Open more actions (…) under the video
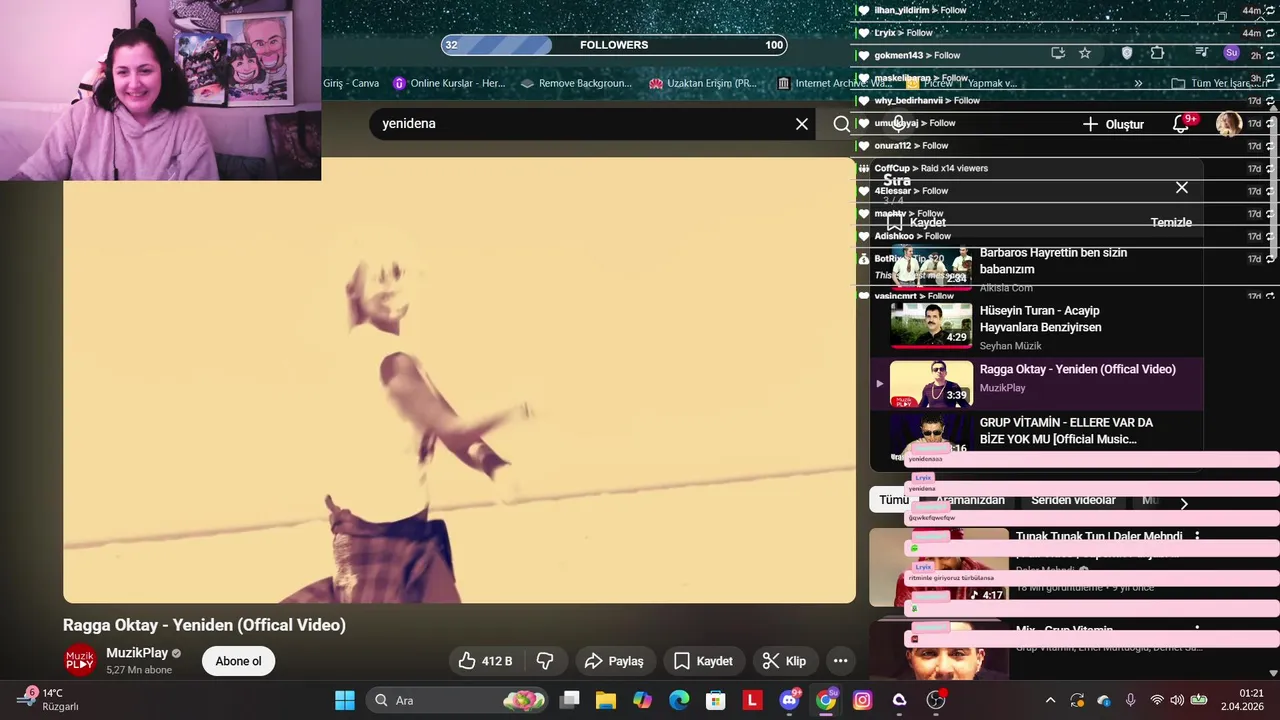 tap(840, 661)
